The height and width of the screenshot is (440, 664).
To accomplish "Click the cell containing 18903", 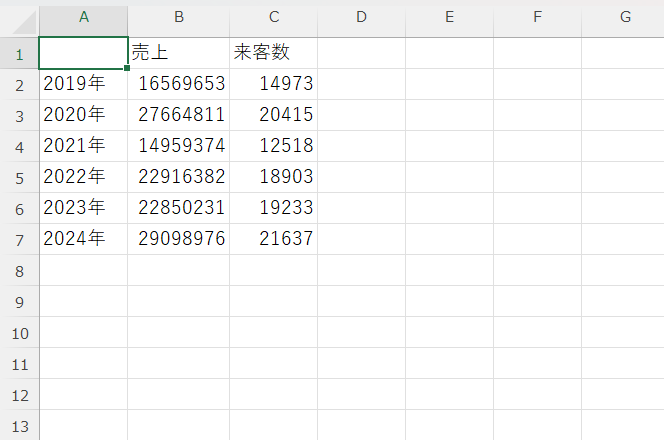I will pos(274,177).
